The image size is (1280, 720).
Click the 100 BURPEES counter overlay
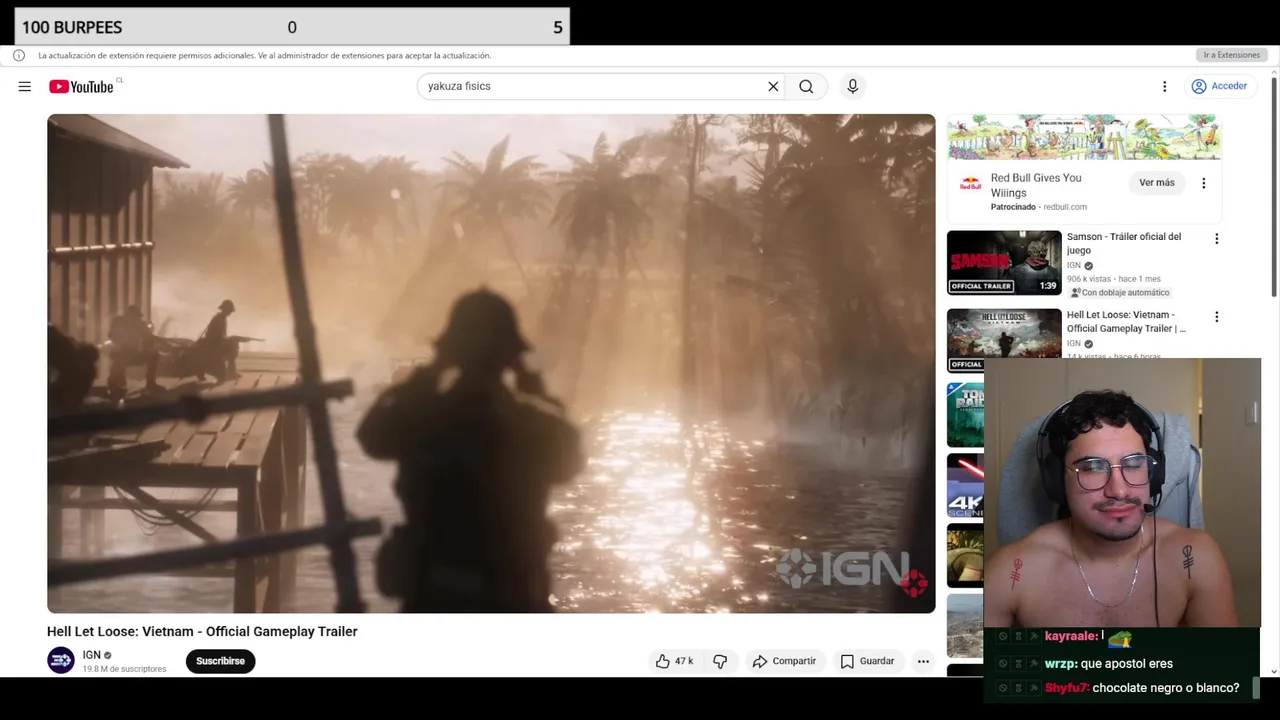click(x=292, y=27)
